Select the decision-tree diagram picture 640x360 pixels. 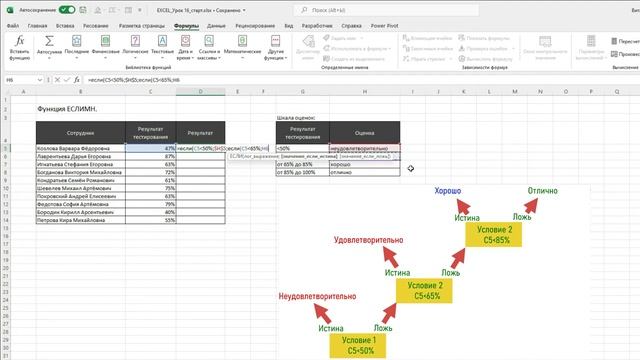click(x=433, y=271)
